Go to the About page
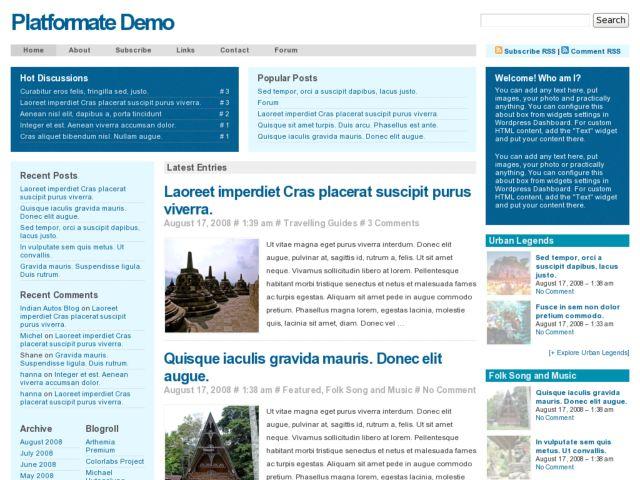 pyautogui.click(x=79, y=50)
